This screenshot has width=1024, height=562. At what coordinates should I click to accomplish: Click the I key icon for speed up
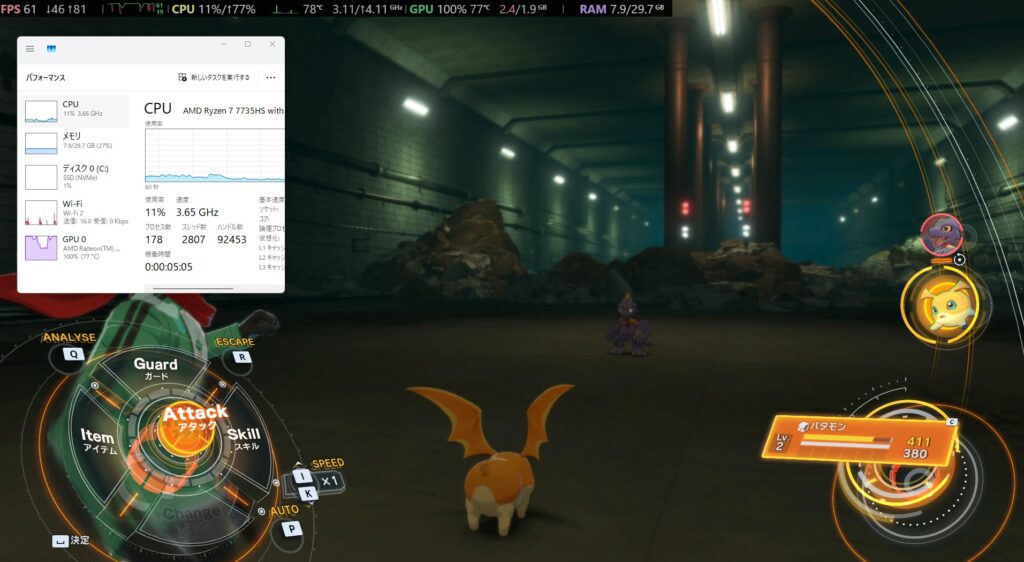pyautogui.click(x=302, y=476)
